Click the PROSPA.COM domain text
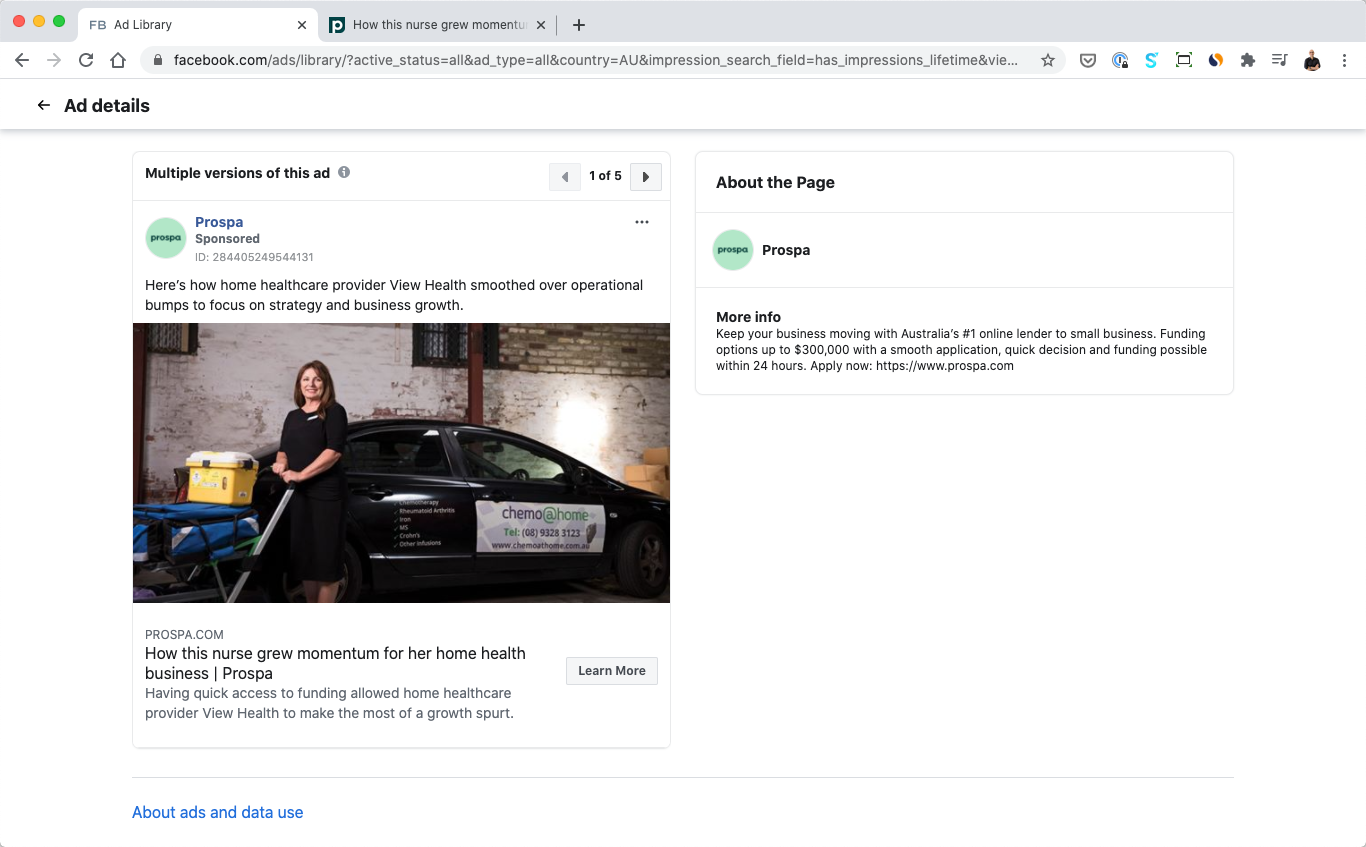1366x847 pixels. pyautogui.click(x=184, y=635)
